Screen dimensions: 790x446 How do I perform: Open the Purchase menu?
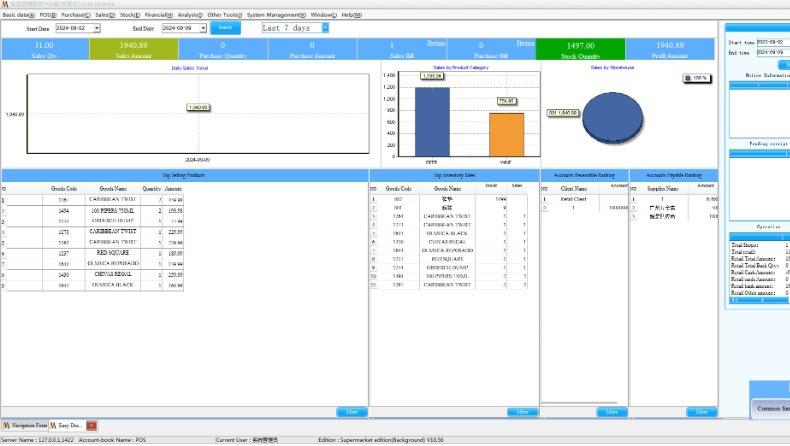click(76, 15)
